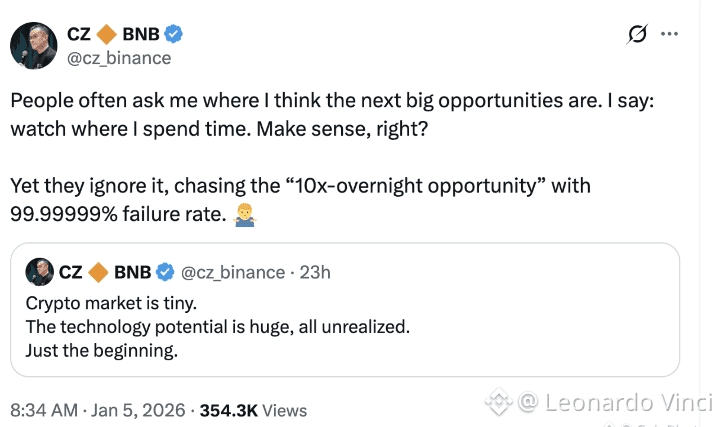This screenshot has width=720, height=427.
Task: Click the small avatar in the quoted tweet
Action: (x=39, y=272)
